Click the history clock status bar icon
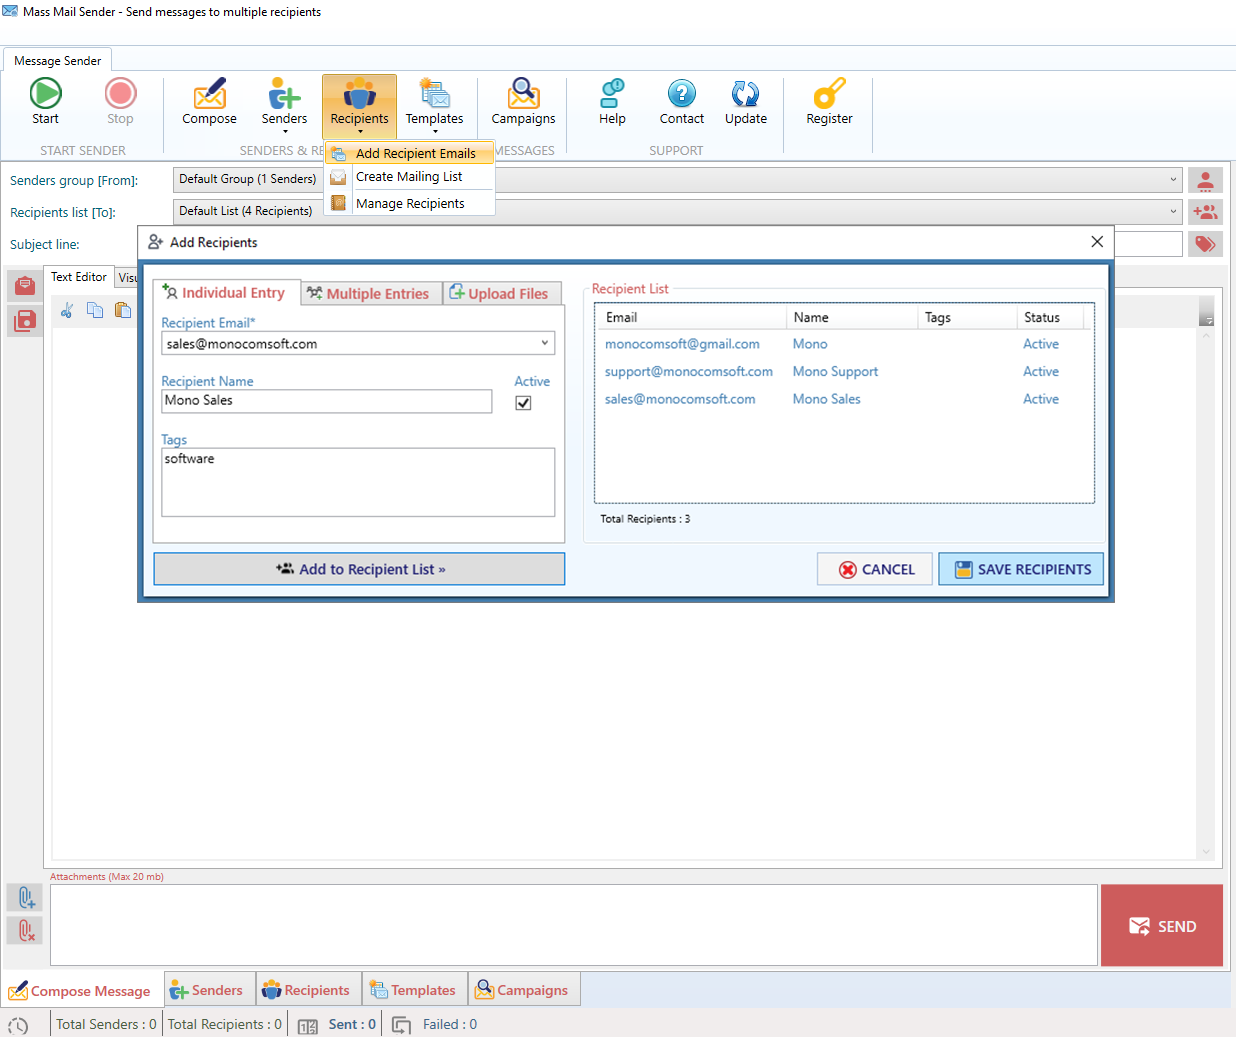 (x=18, y=1025)
